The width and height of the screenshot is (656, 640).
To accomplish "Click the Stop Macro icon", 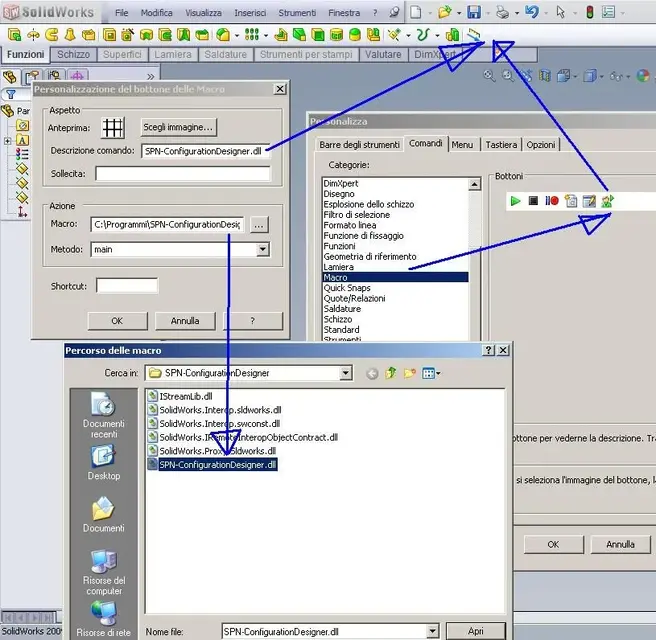I will point(533,201).
